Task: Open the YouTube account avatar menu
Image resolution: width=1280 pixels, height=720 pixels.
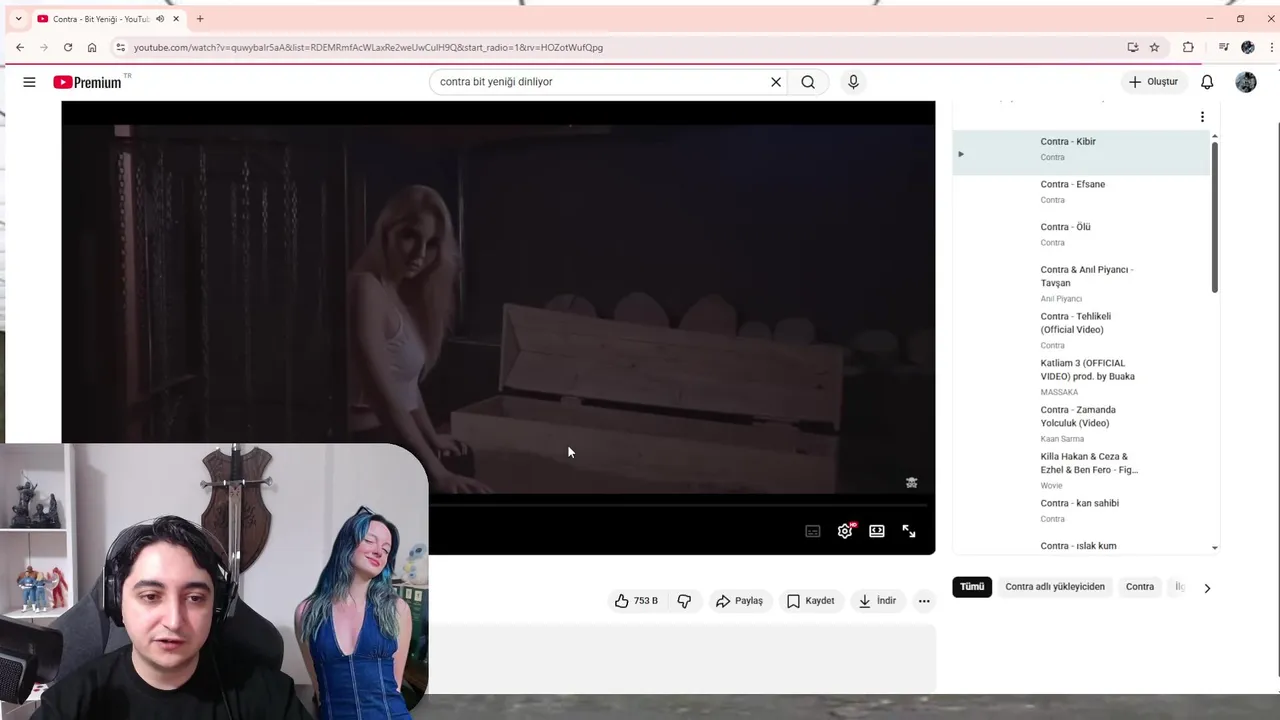Action: pos(1246,82)
